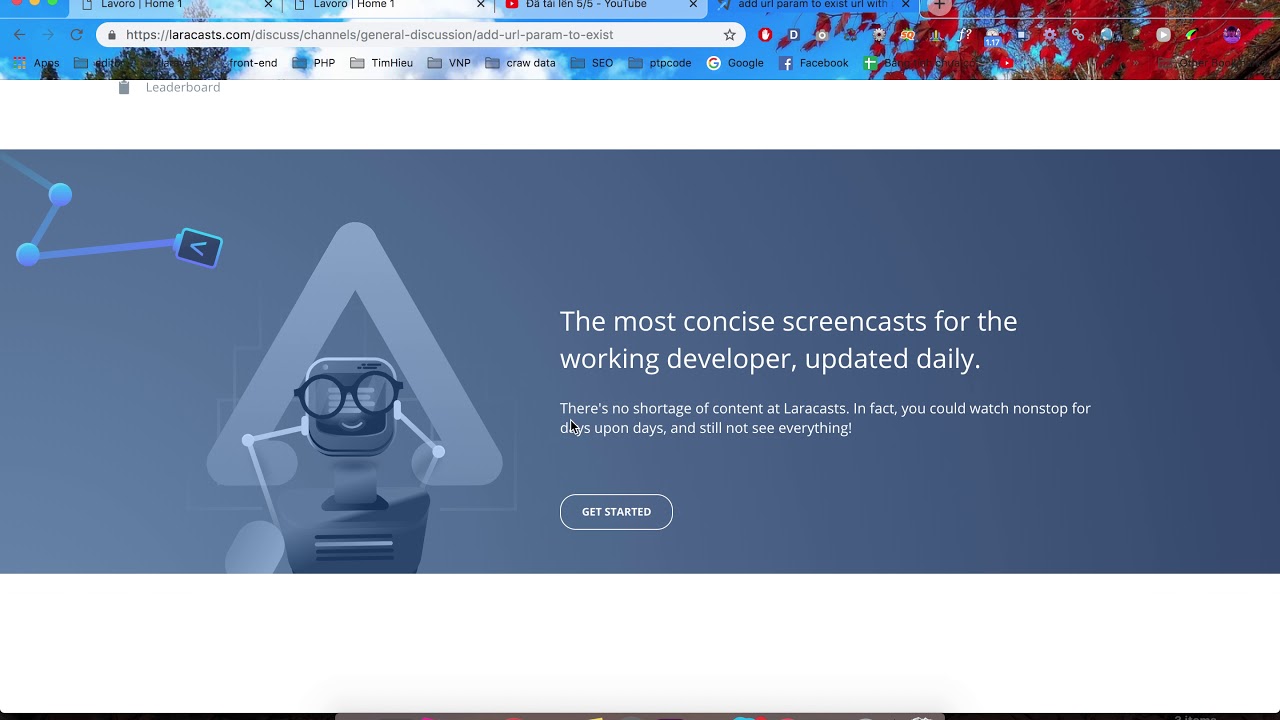Image resolution: width=1280 pixels, height=720 pixels.
Task: Click the padlock icon in address bar
Action: (111, 35)
